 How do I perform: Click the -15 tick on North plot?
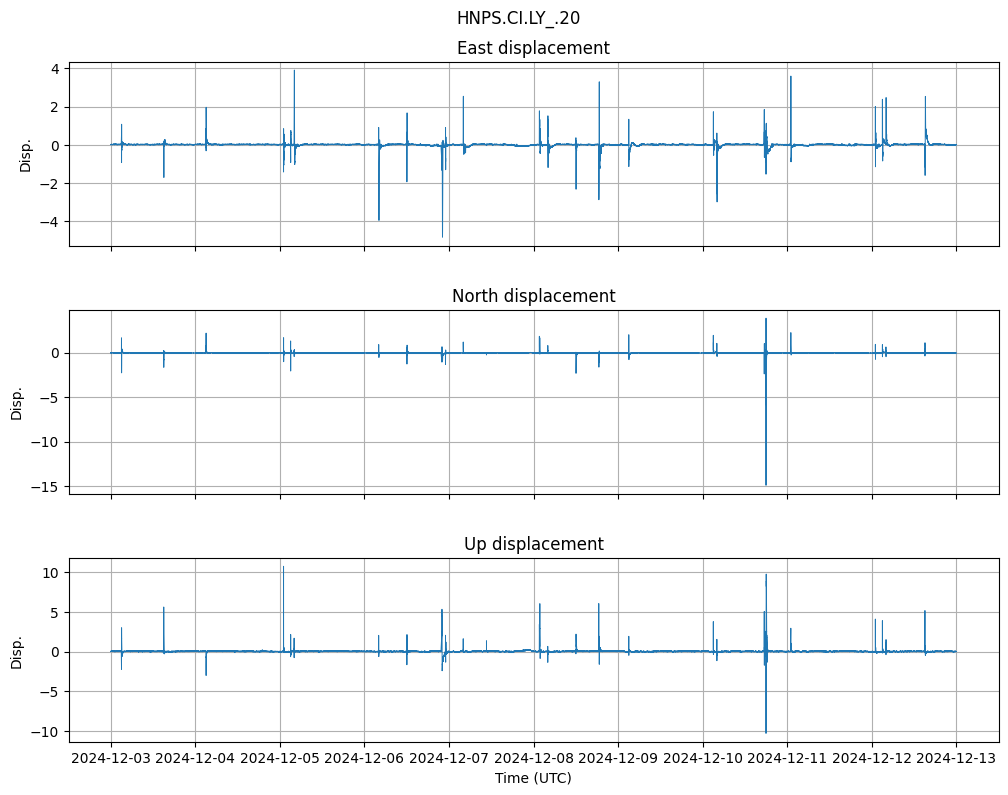click(x=48, y=487)
